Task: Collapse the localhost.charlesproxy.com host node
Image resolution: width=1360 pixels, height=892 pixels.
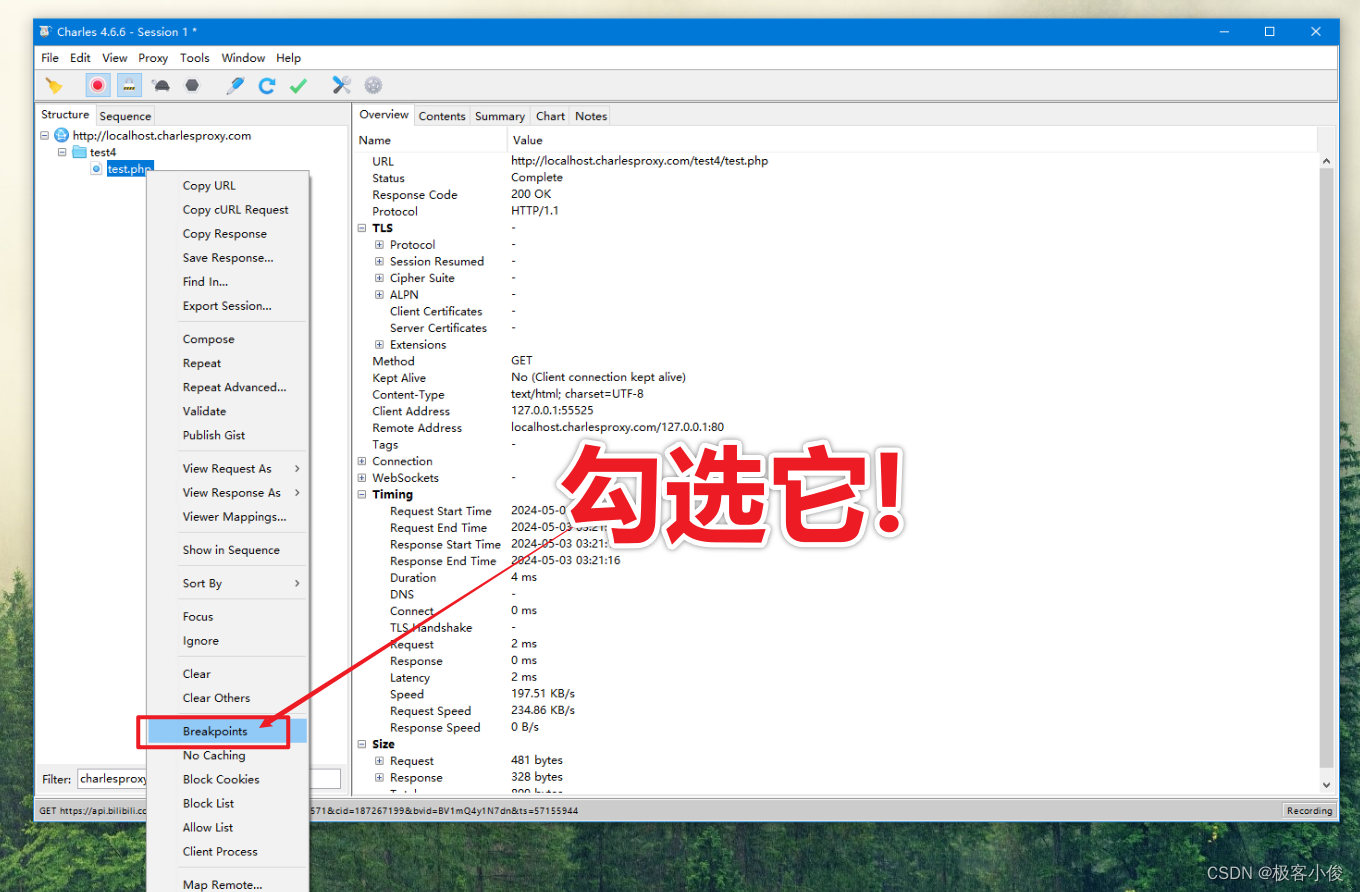Action: point(45,136)
